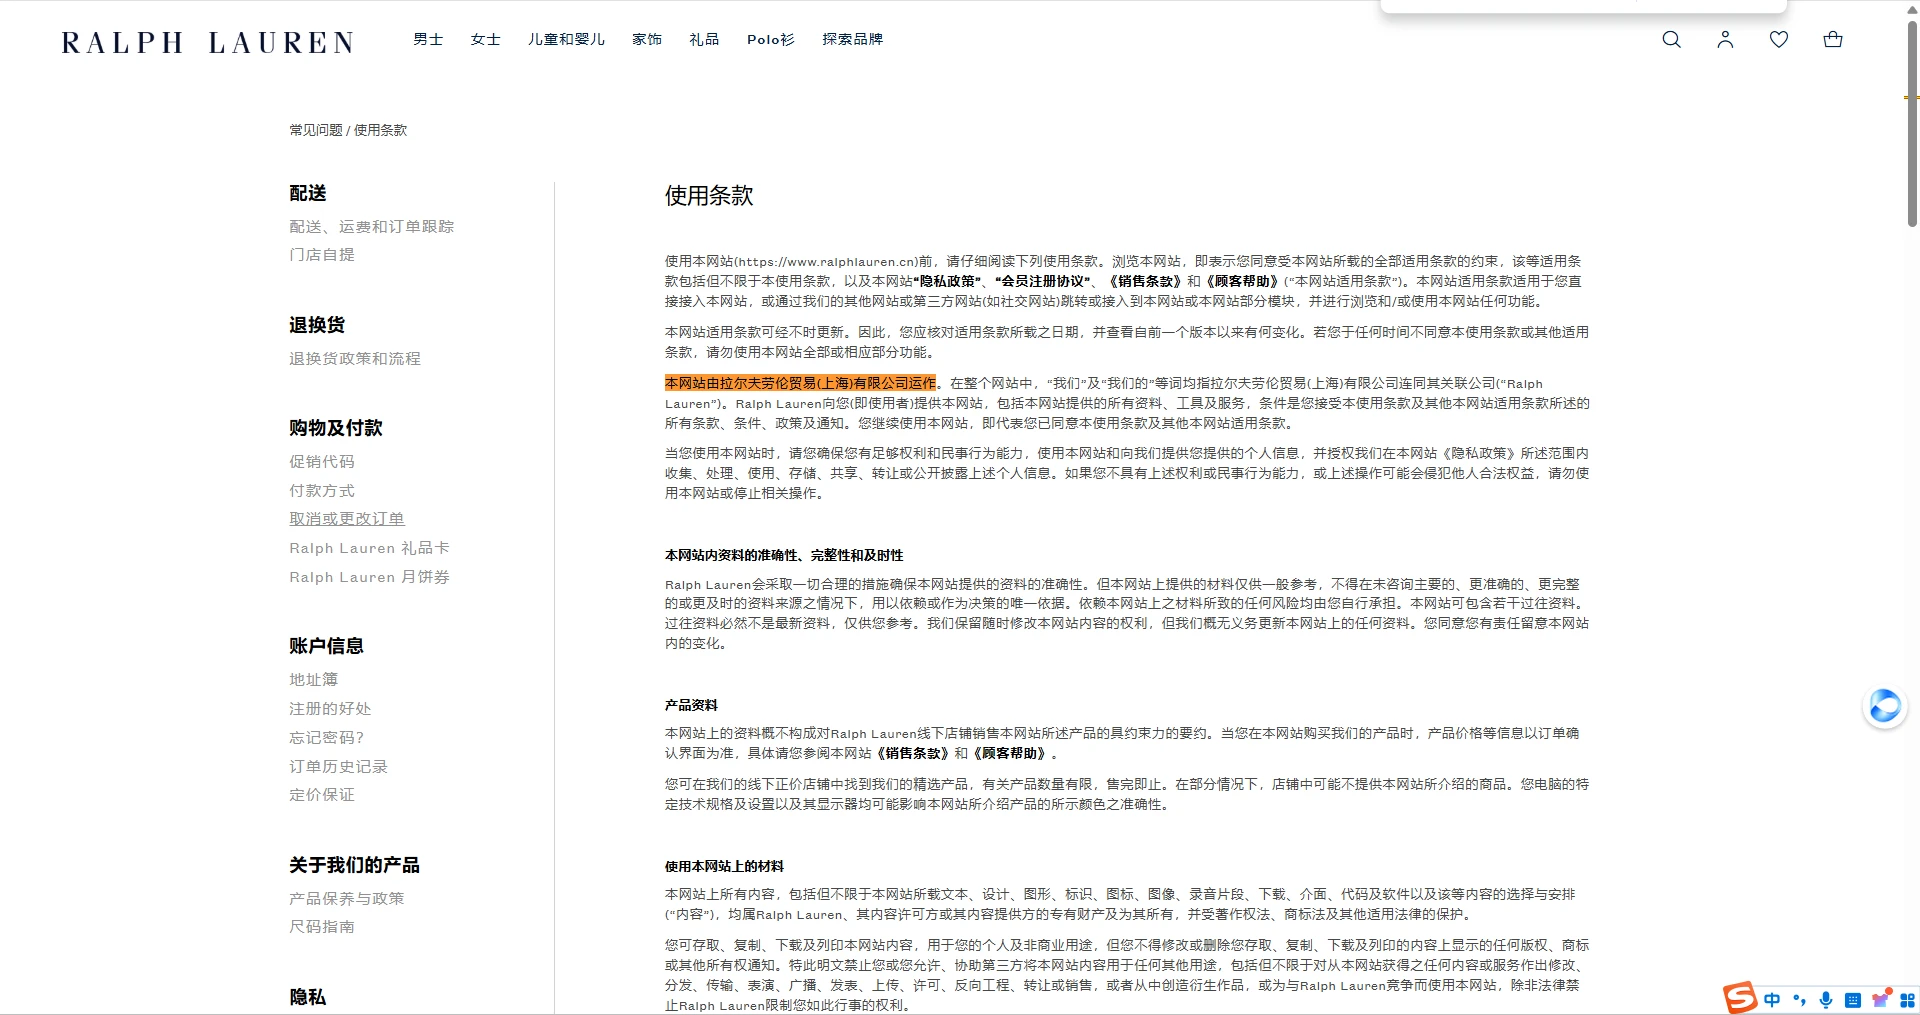The width and height of the screenshot is (1920, 1015).
Task: Open the 忘记密码? sidebar link
Action: pyautogui.click(x=327, y=738)
